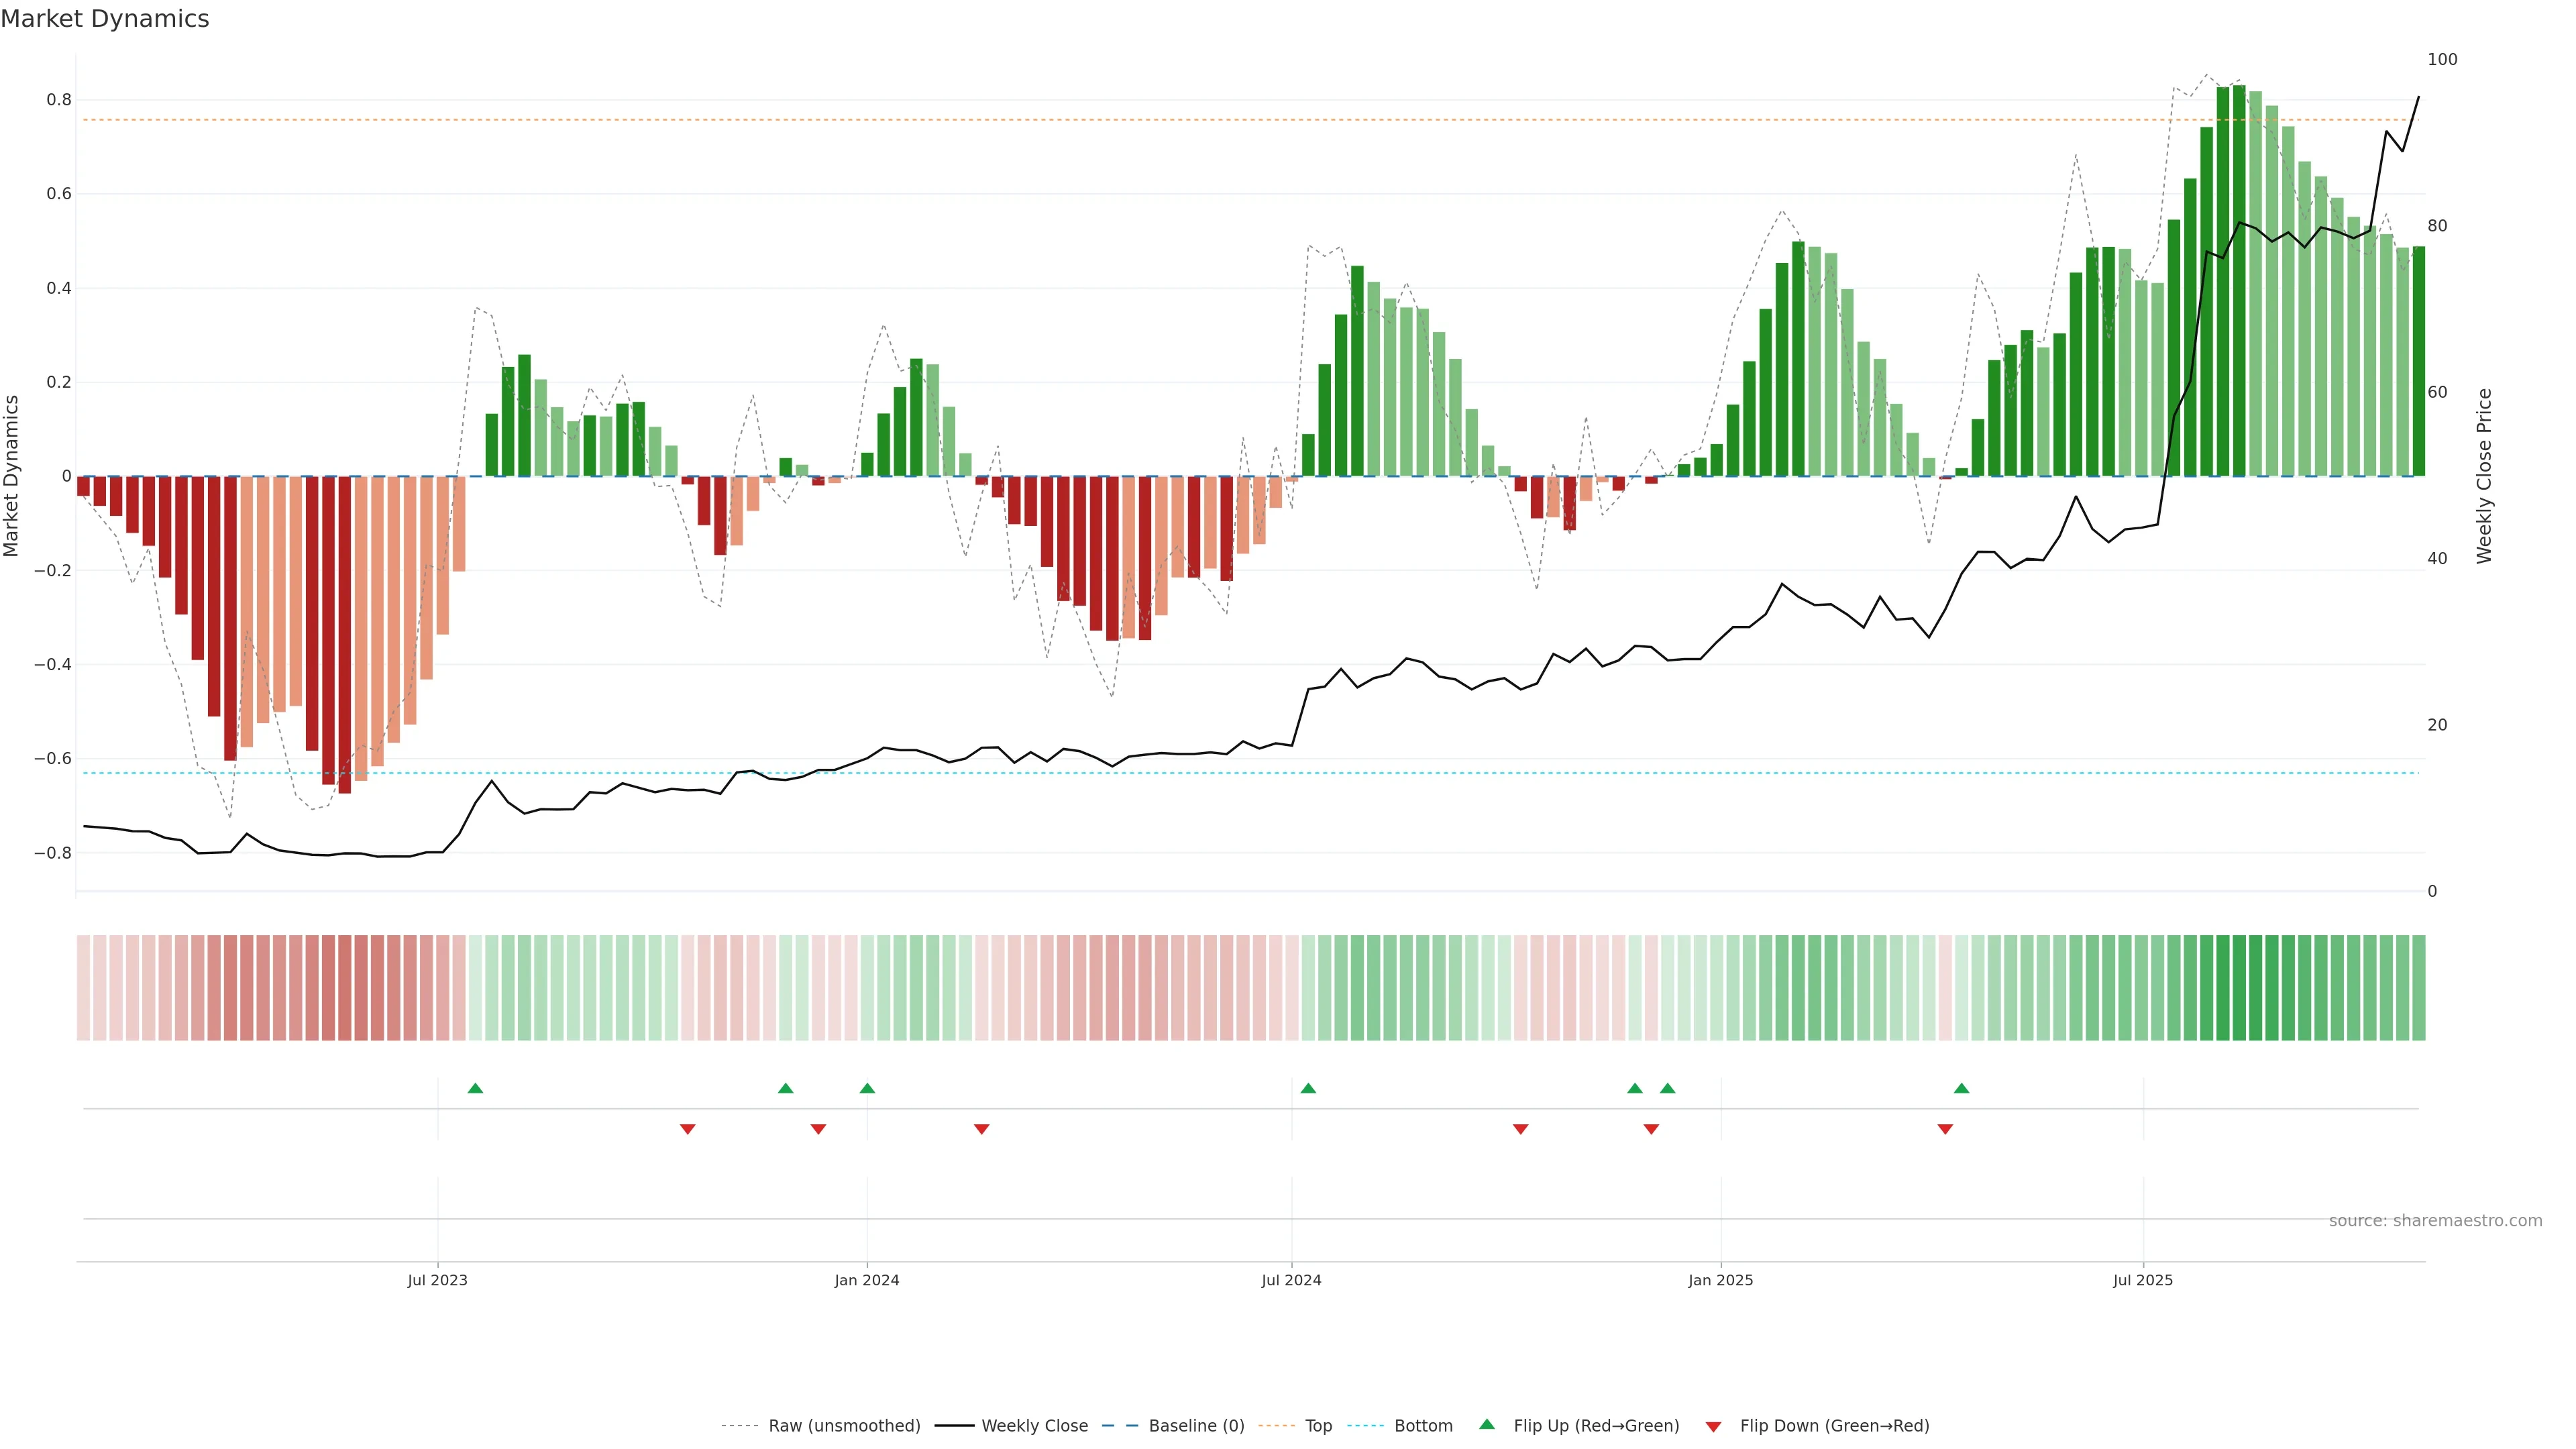
Task: Toggle the Top threshold legend entry
Action: tap(1318, 1426)
